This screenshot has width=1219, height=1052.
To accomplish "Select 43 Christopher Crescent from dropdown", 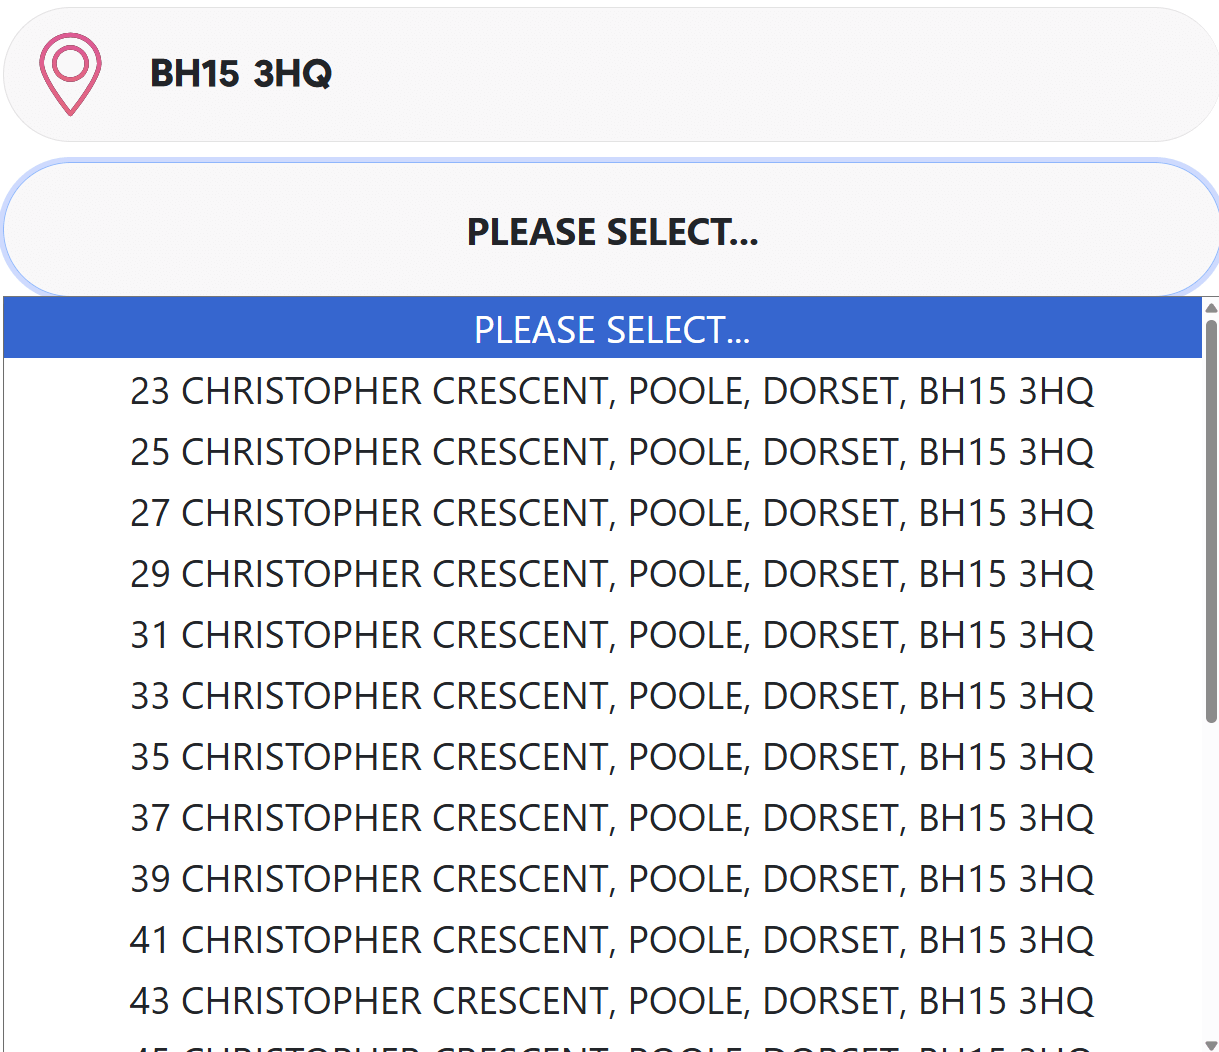I will pyautogui.click(x=610, y=1000).
